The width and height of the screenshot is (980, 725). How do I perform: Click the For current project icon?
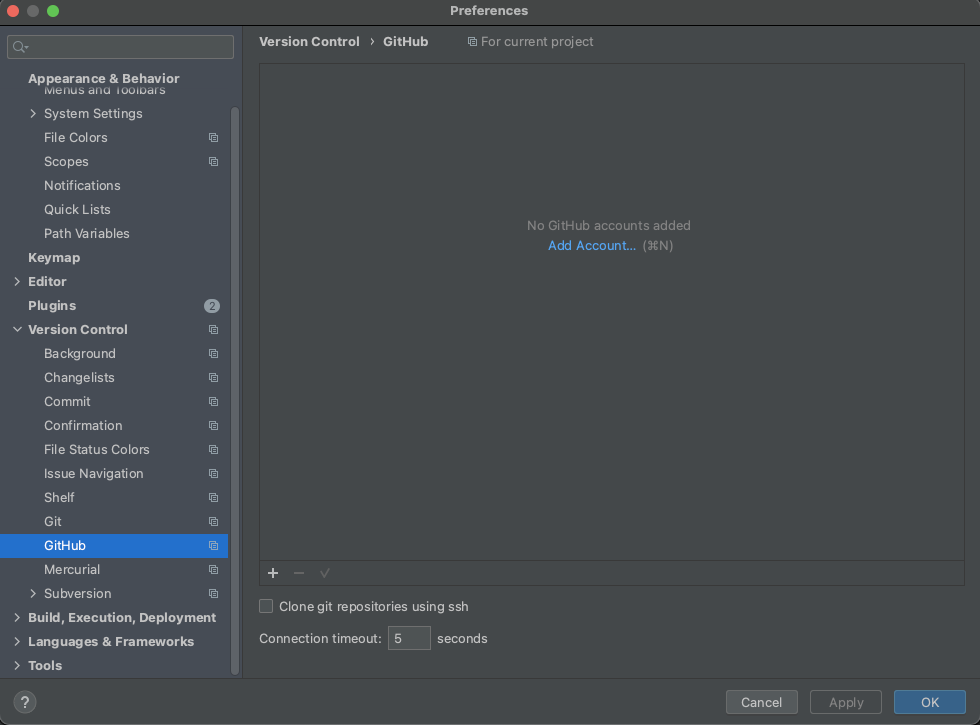472,42
